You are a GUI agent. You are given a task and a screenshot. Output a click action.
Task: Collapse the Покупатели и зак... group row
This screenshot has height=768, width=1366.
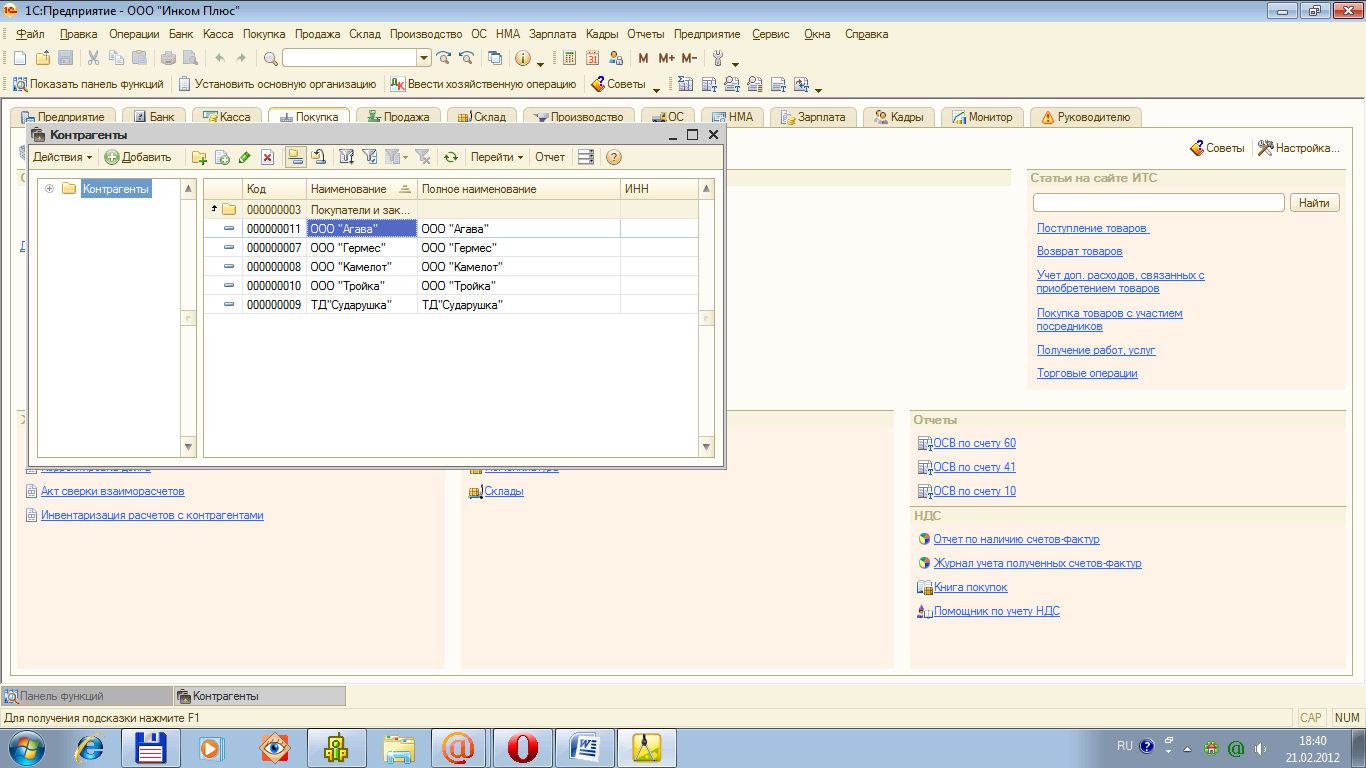[214, 209]
